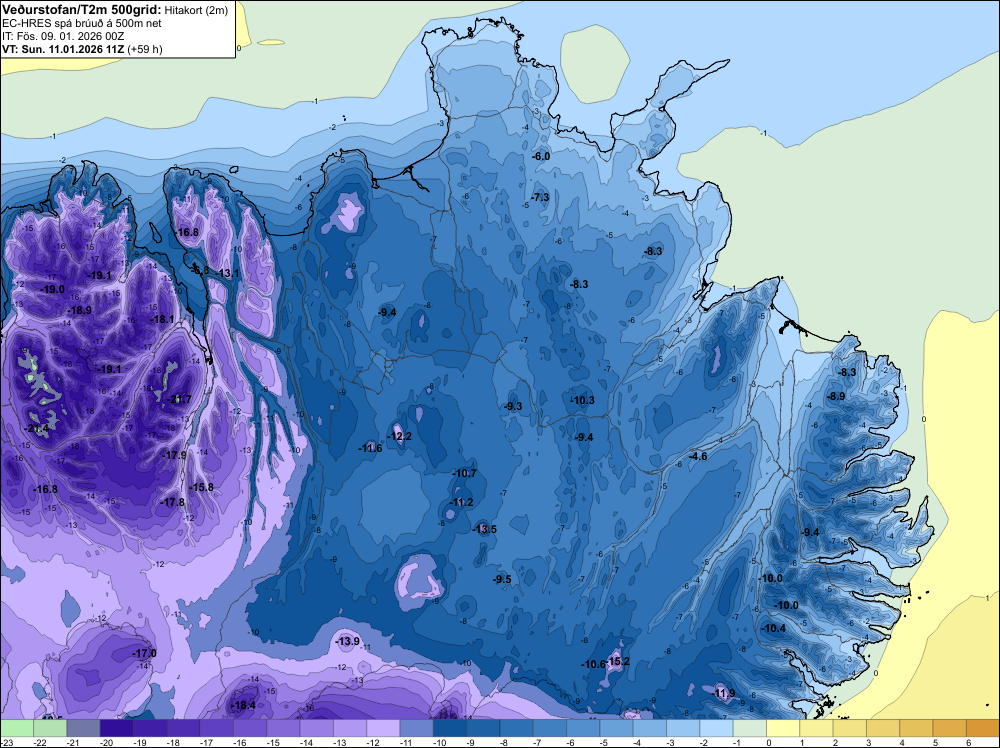Click the -19.0 temperature reading
The height and width of the screenshot is (748, 1000).
pyautogui.click(x=52, y=289)
